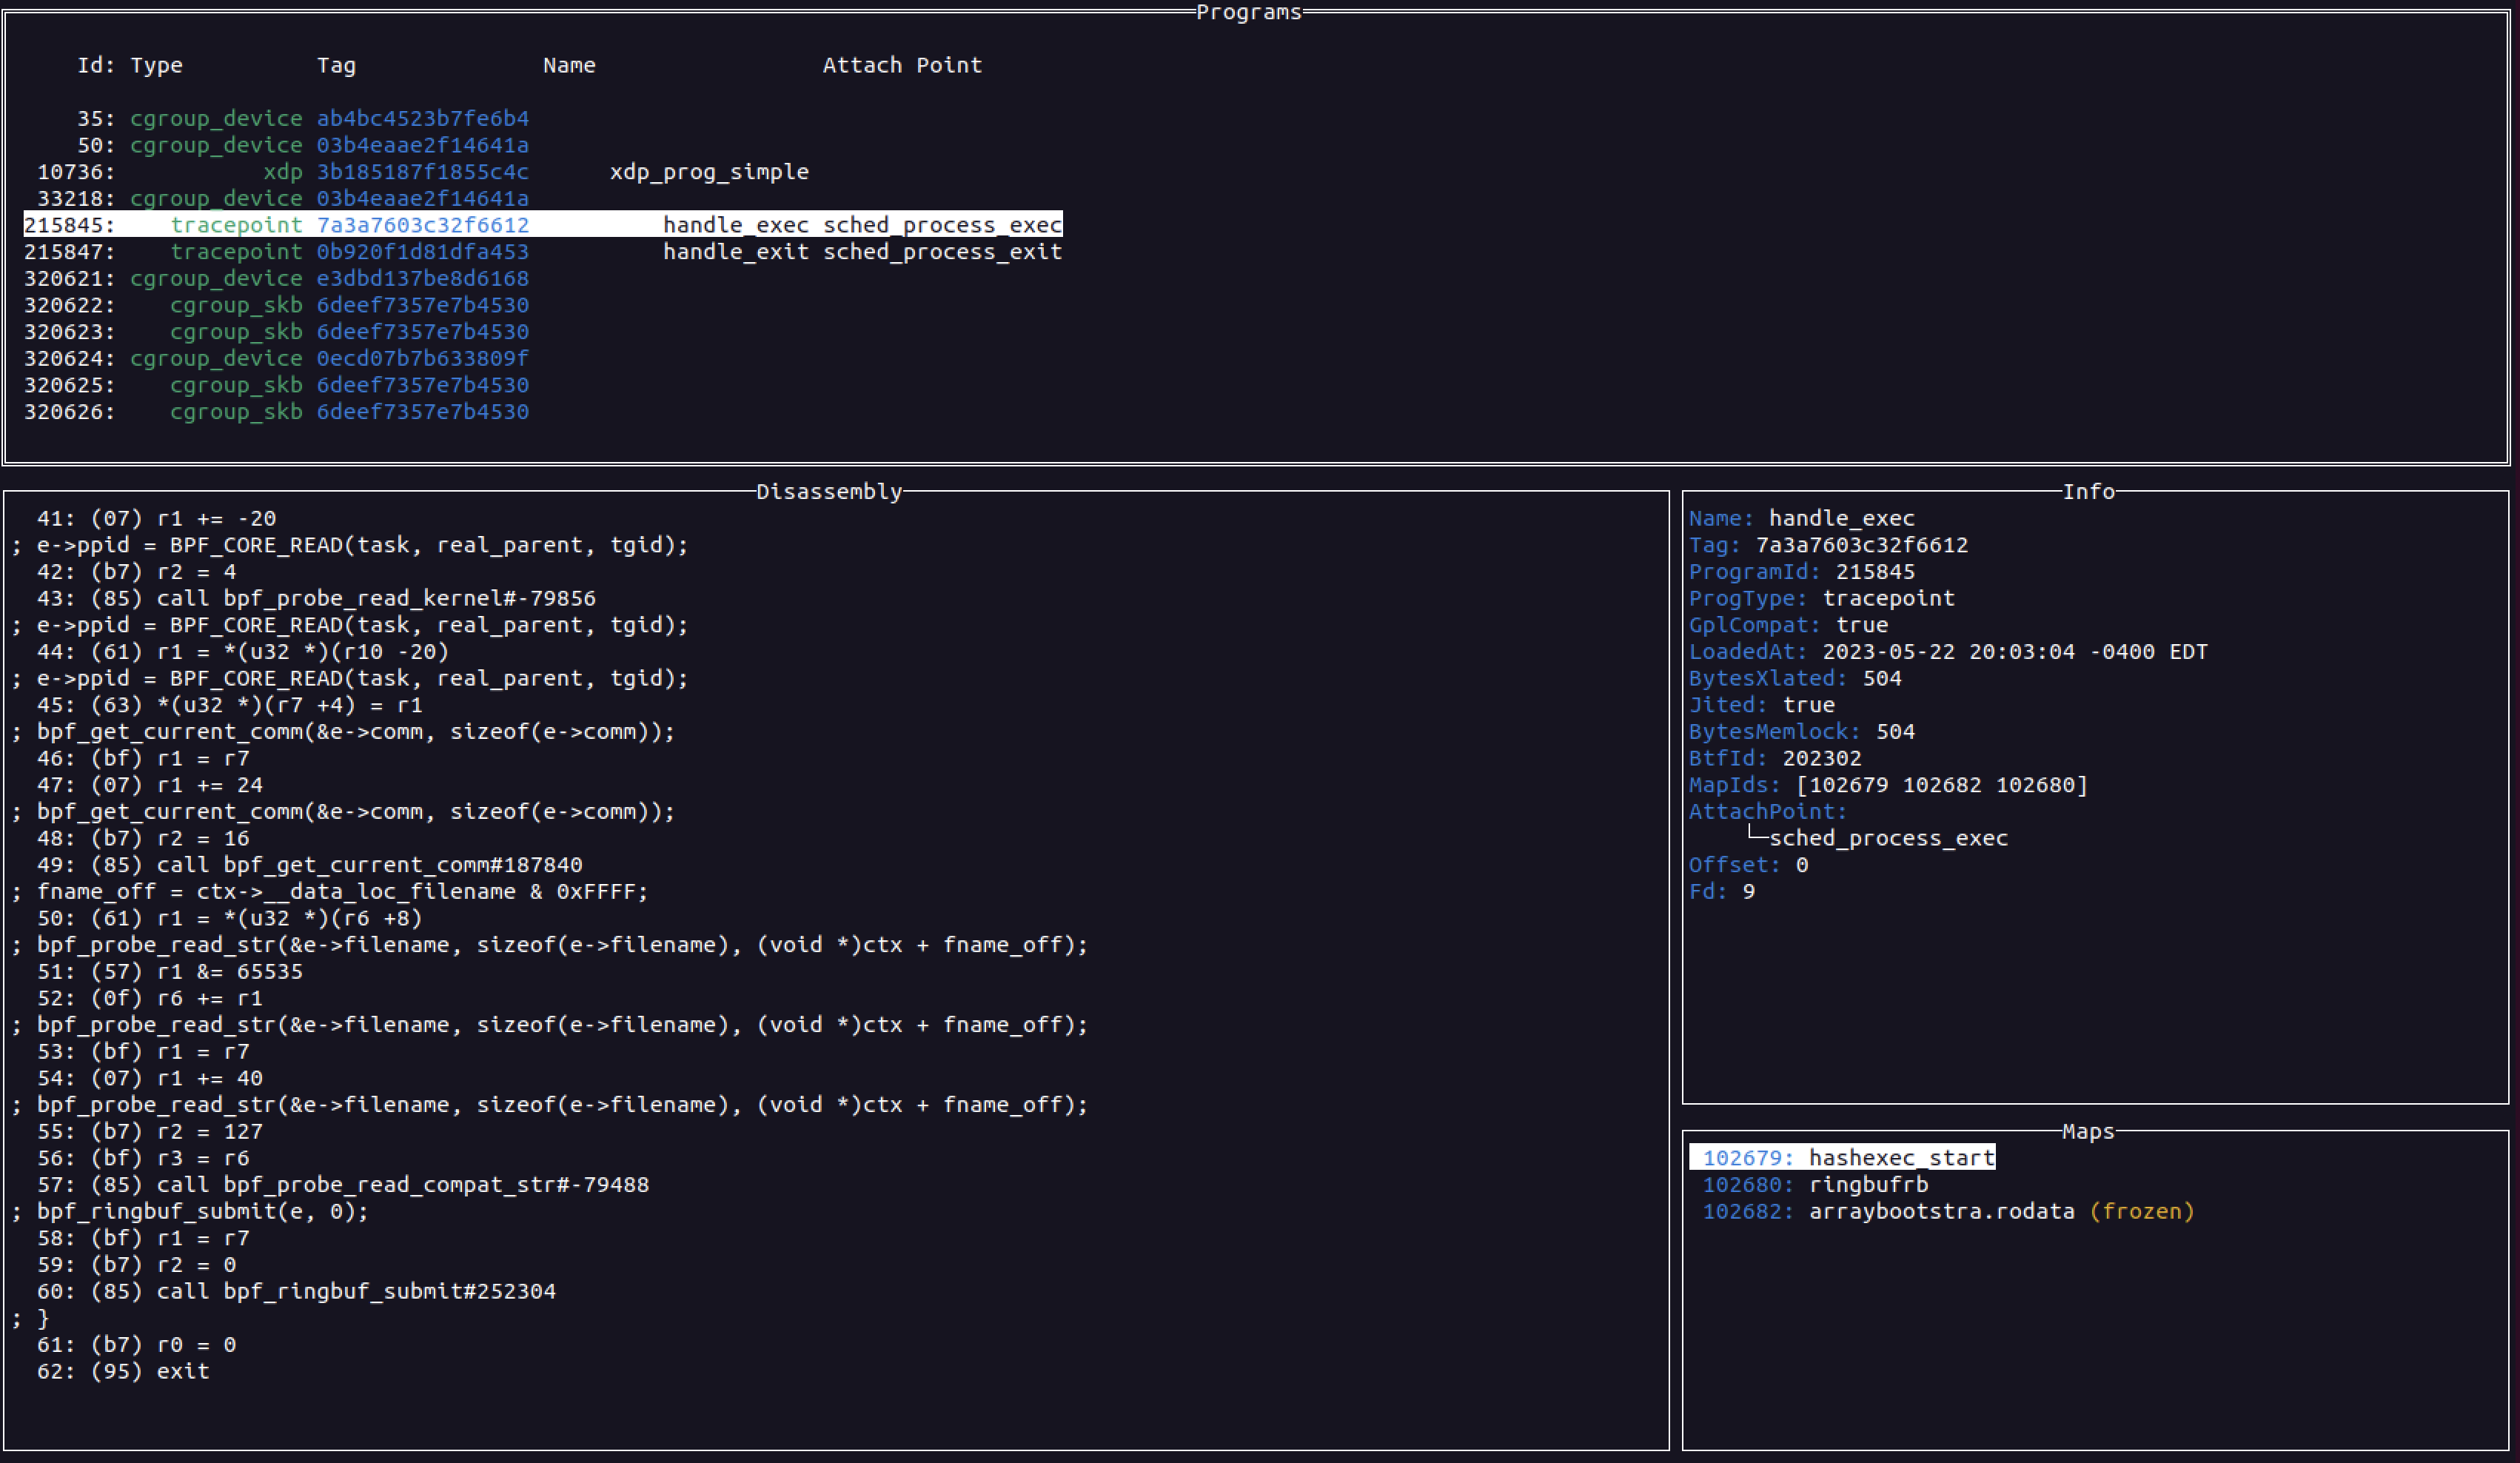Click the Name column header in Programs
Image resolution: width=2520 pixels, height=1463 pixels.
[x=569, y=65]
